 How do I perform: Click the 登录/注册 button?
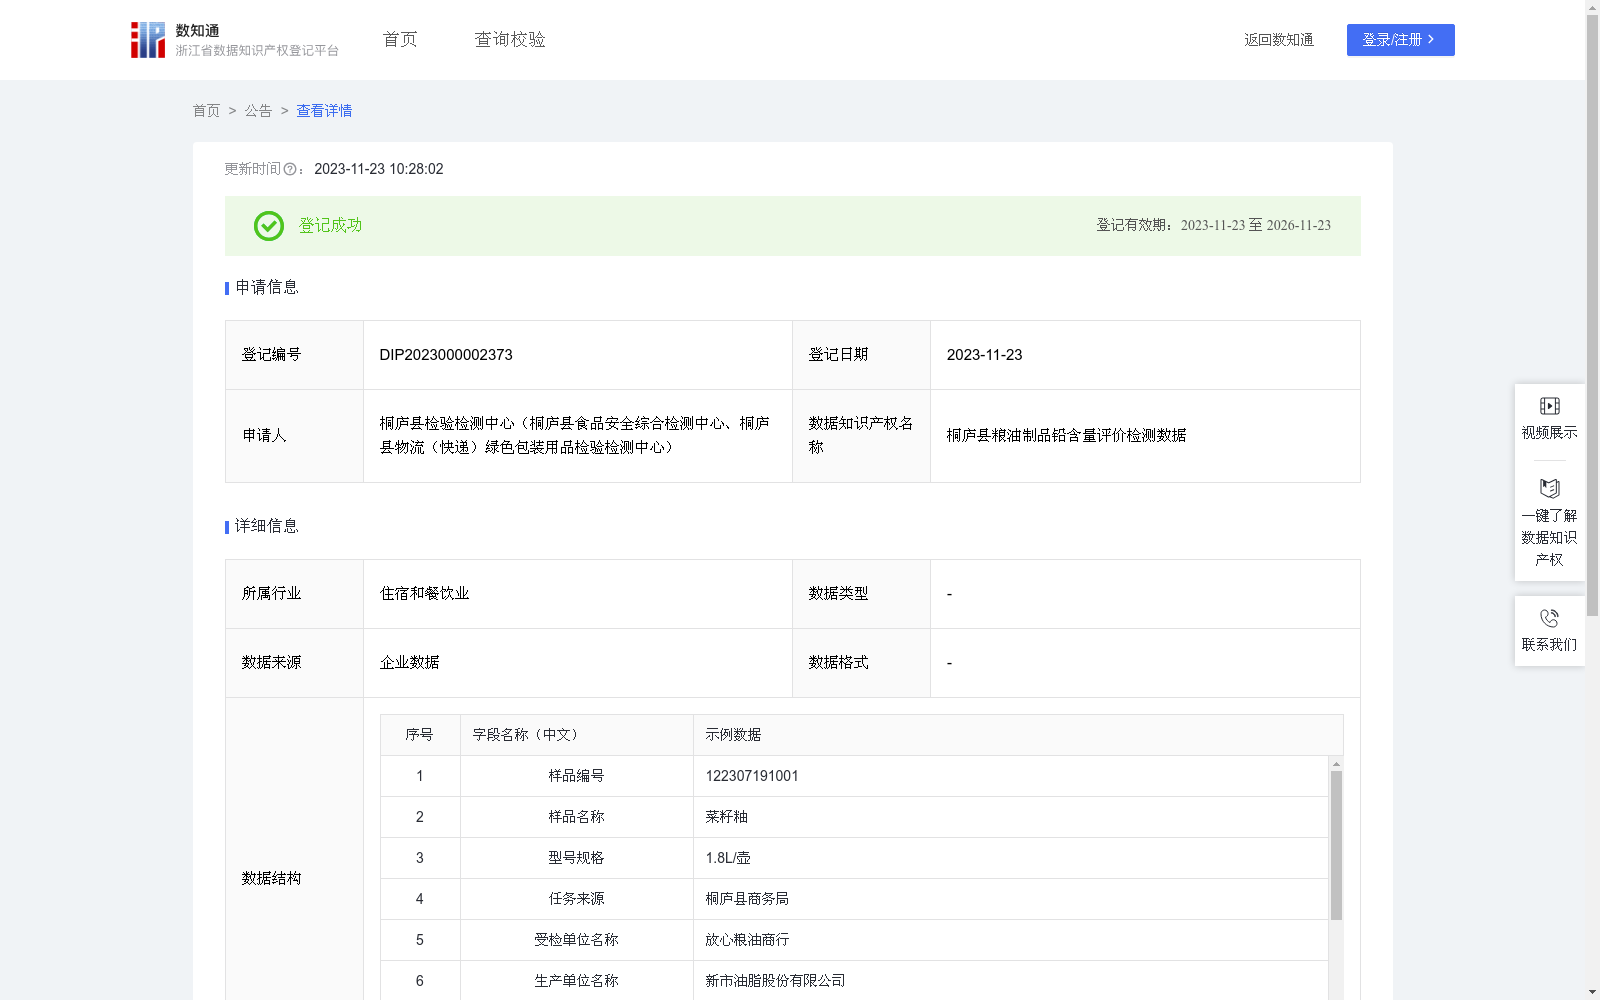pos(1400,40)
